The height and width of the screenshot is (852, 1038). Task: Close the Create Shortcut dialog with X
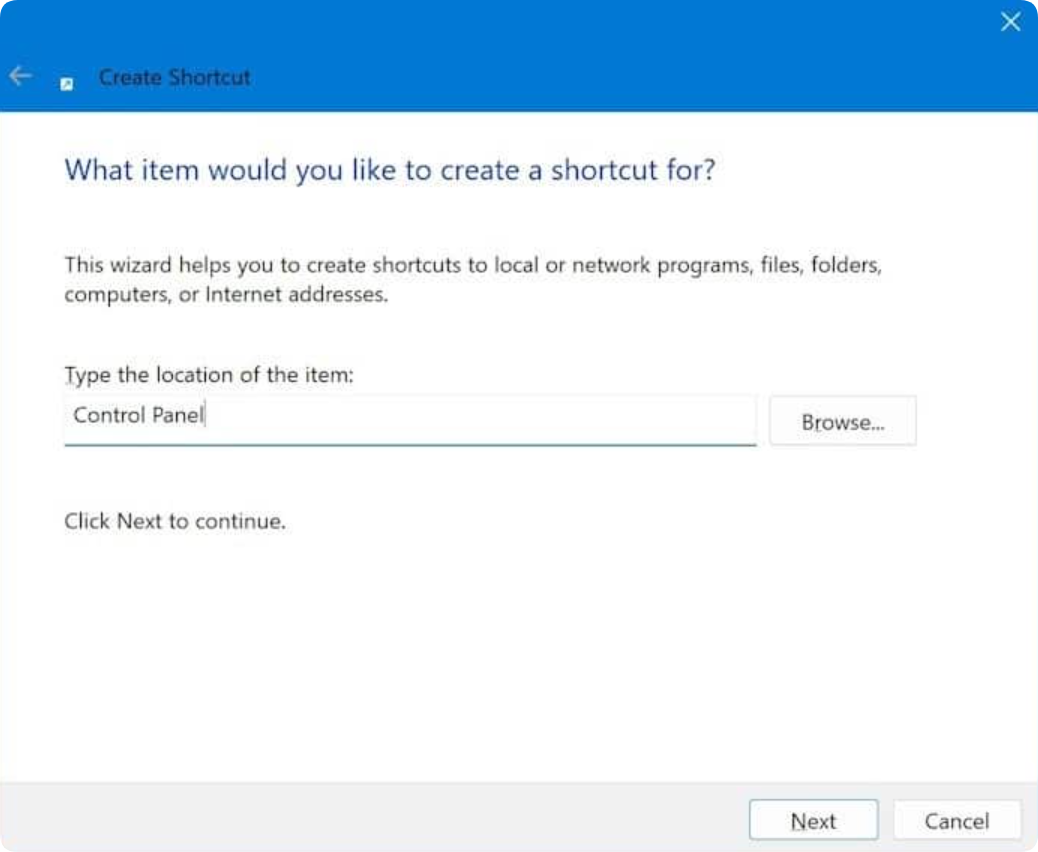coord(1010,23)
